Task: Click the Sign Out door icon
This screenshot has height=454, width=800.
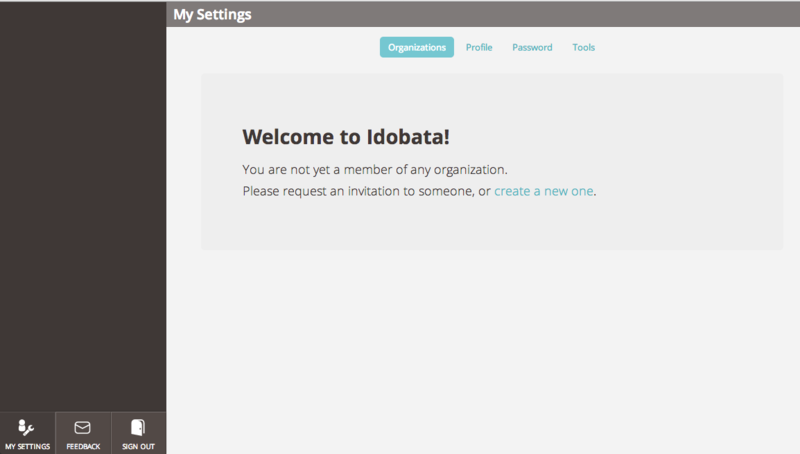Action: [138, 427]
